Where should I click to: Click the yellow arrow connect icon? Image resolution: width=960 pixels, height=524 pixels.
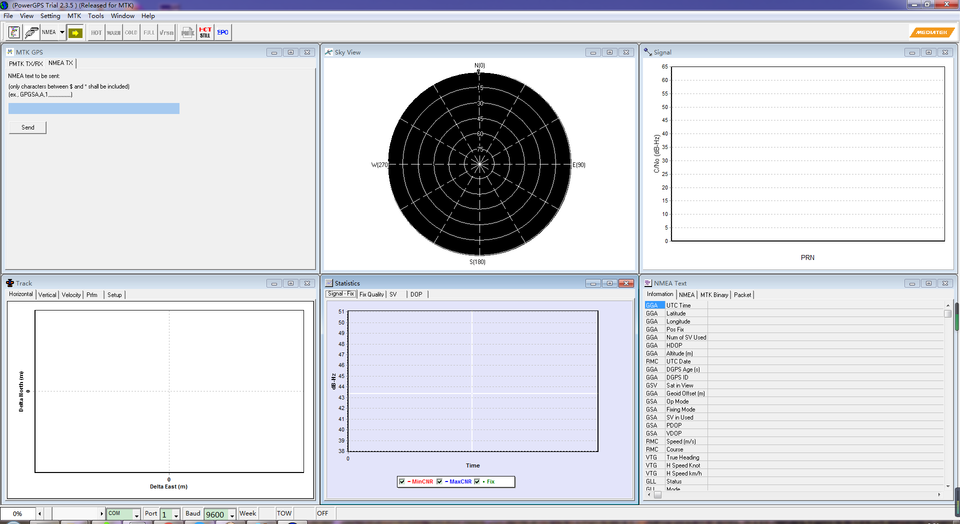point(75,32)
